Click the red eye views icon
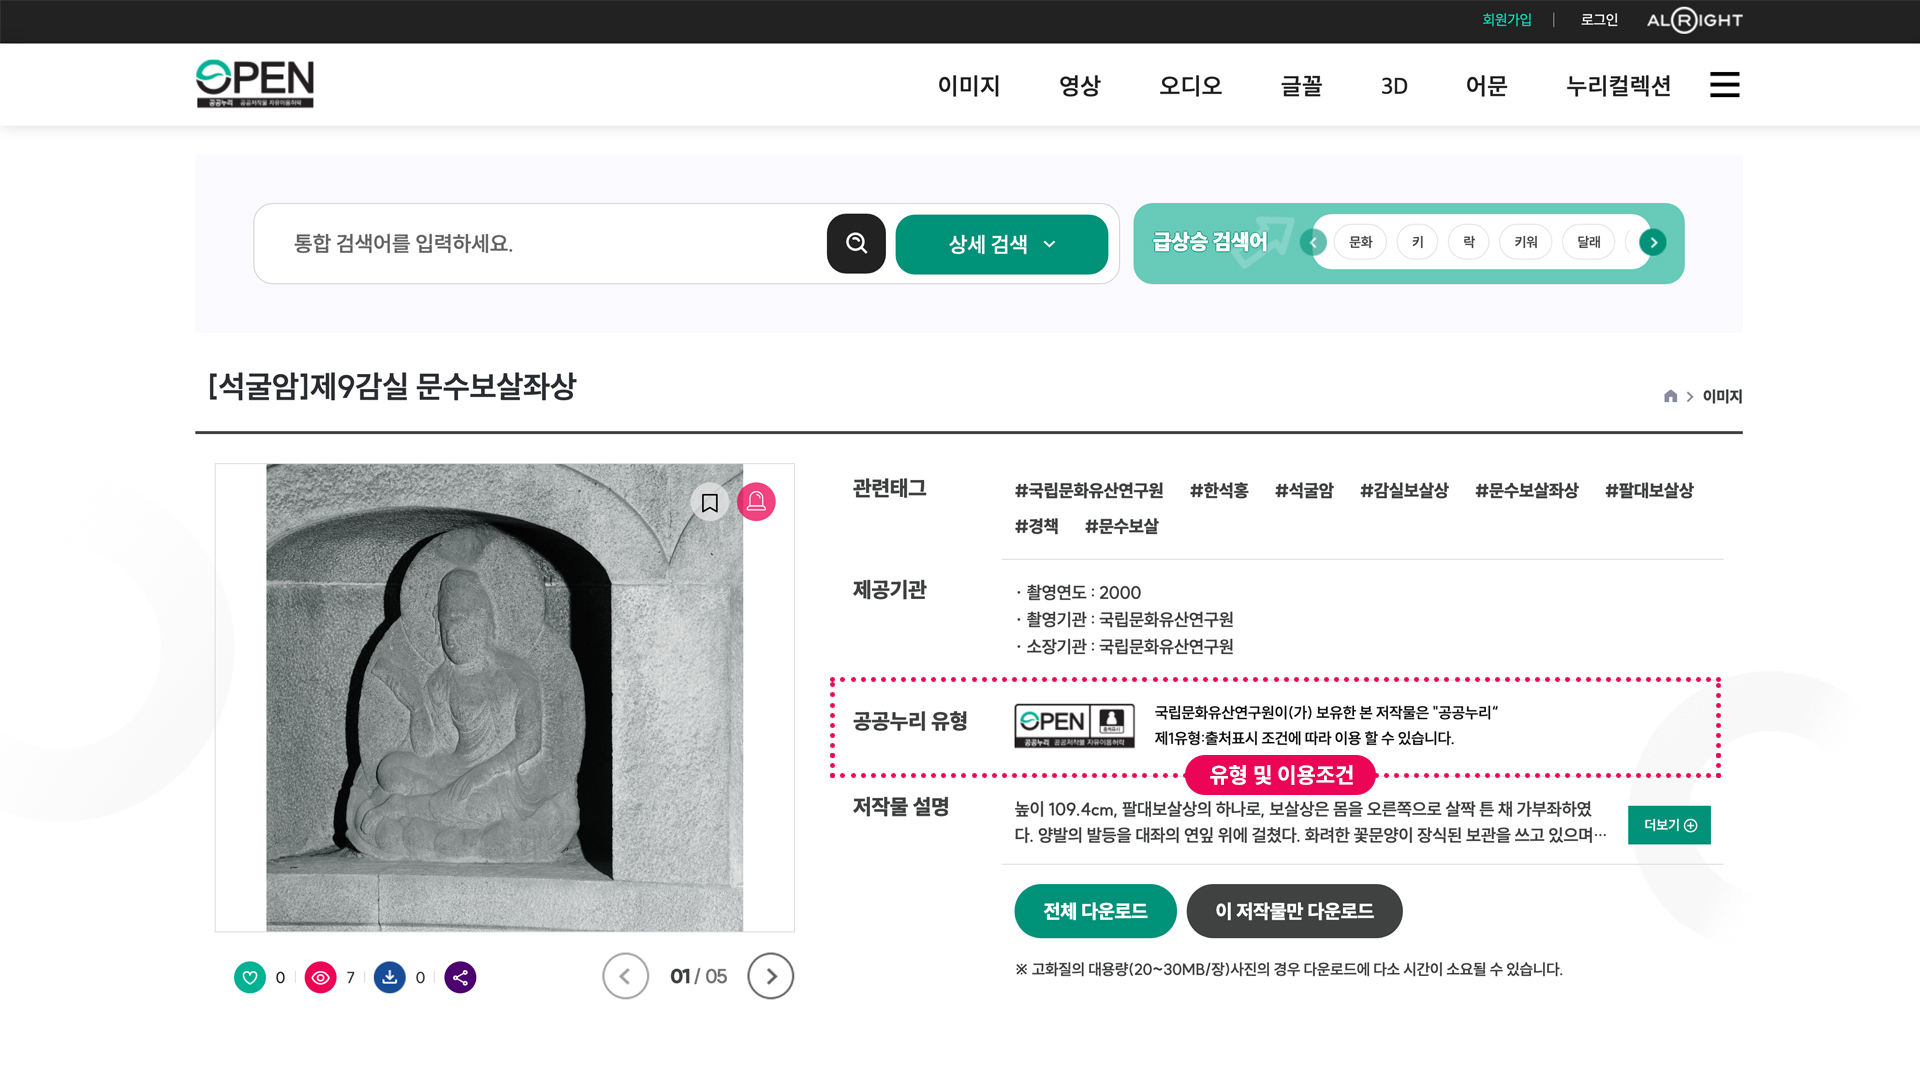Viewport: 1920px width, 1080px height. coord(320,977)
